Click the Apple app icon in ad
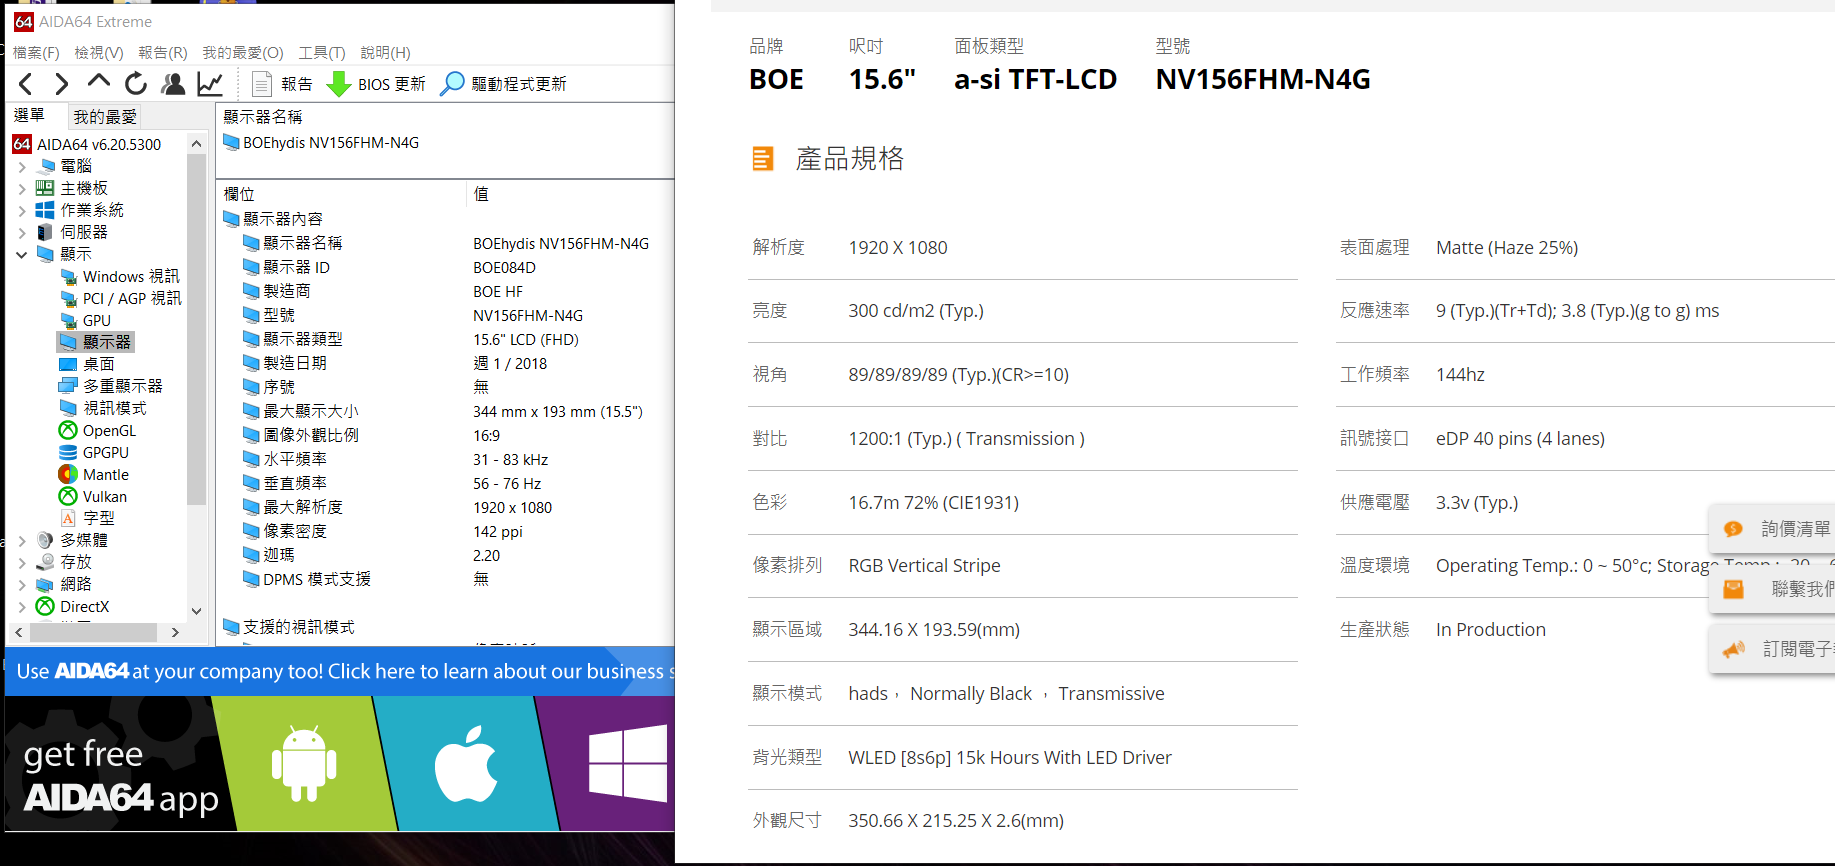The height and width of the screenshot is (866, 1835). [466, 764]
